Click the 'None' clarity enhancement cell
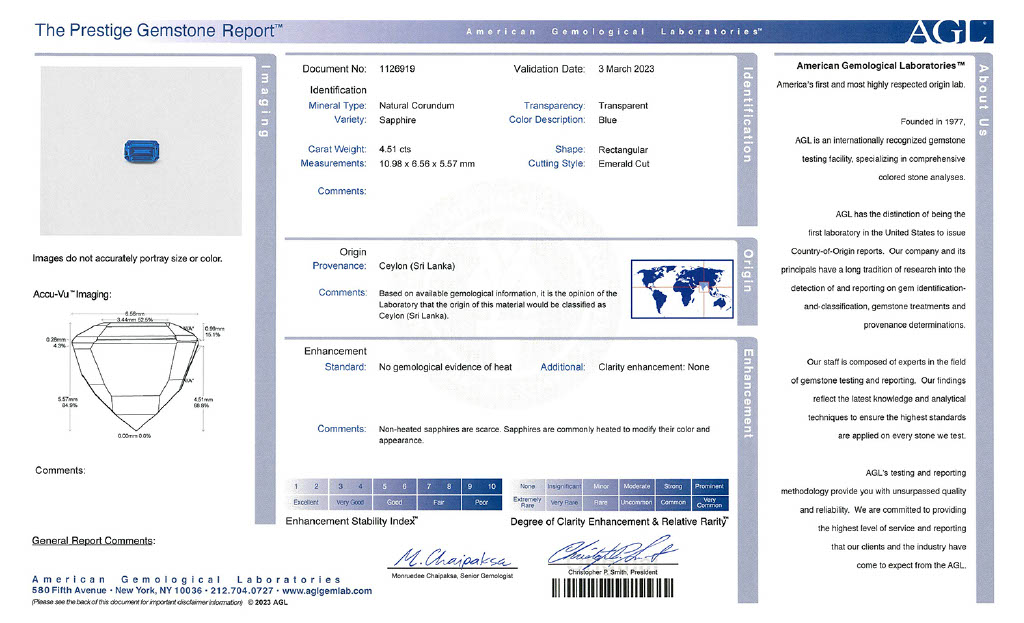The height and width of the screenshot is (623, 1024). coord(528,486)
